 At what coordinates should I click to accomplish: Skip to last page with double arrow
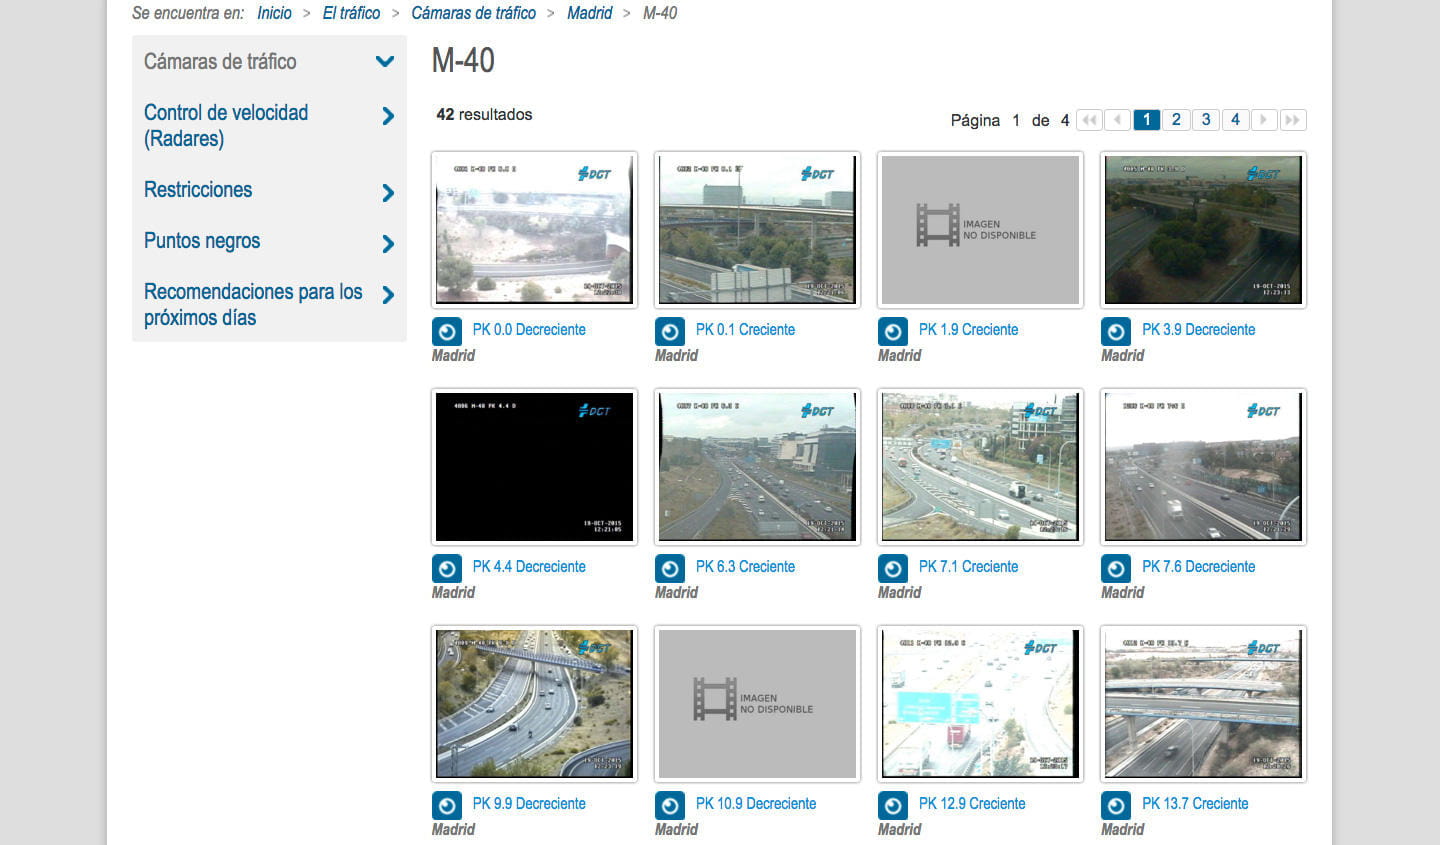click(x=1293, y=120)
